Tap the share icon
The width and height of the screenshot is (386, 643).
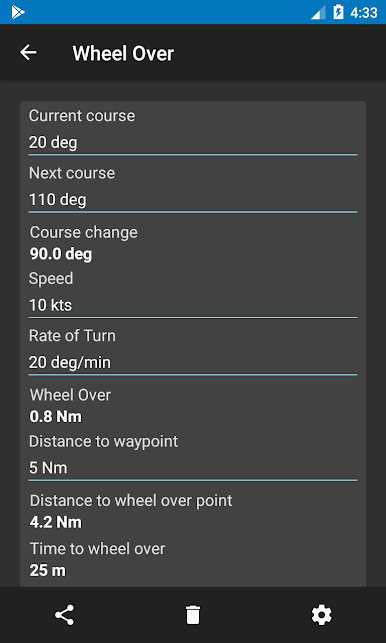(x=64, y=615)
